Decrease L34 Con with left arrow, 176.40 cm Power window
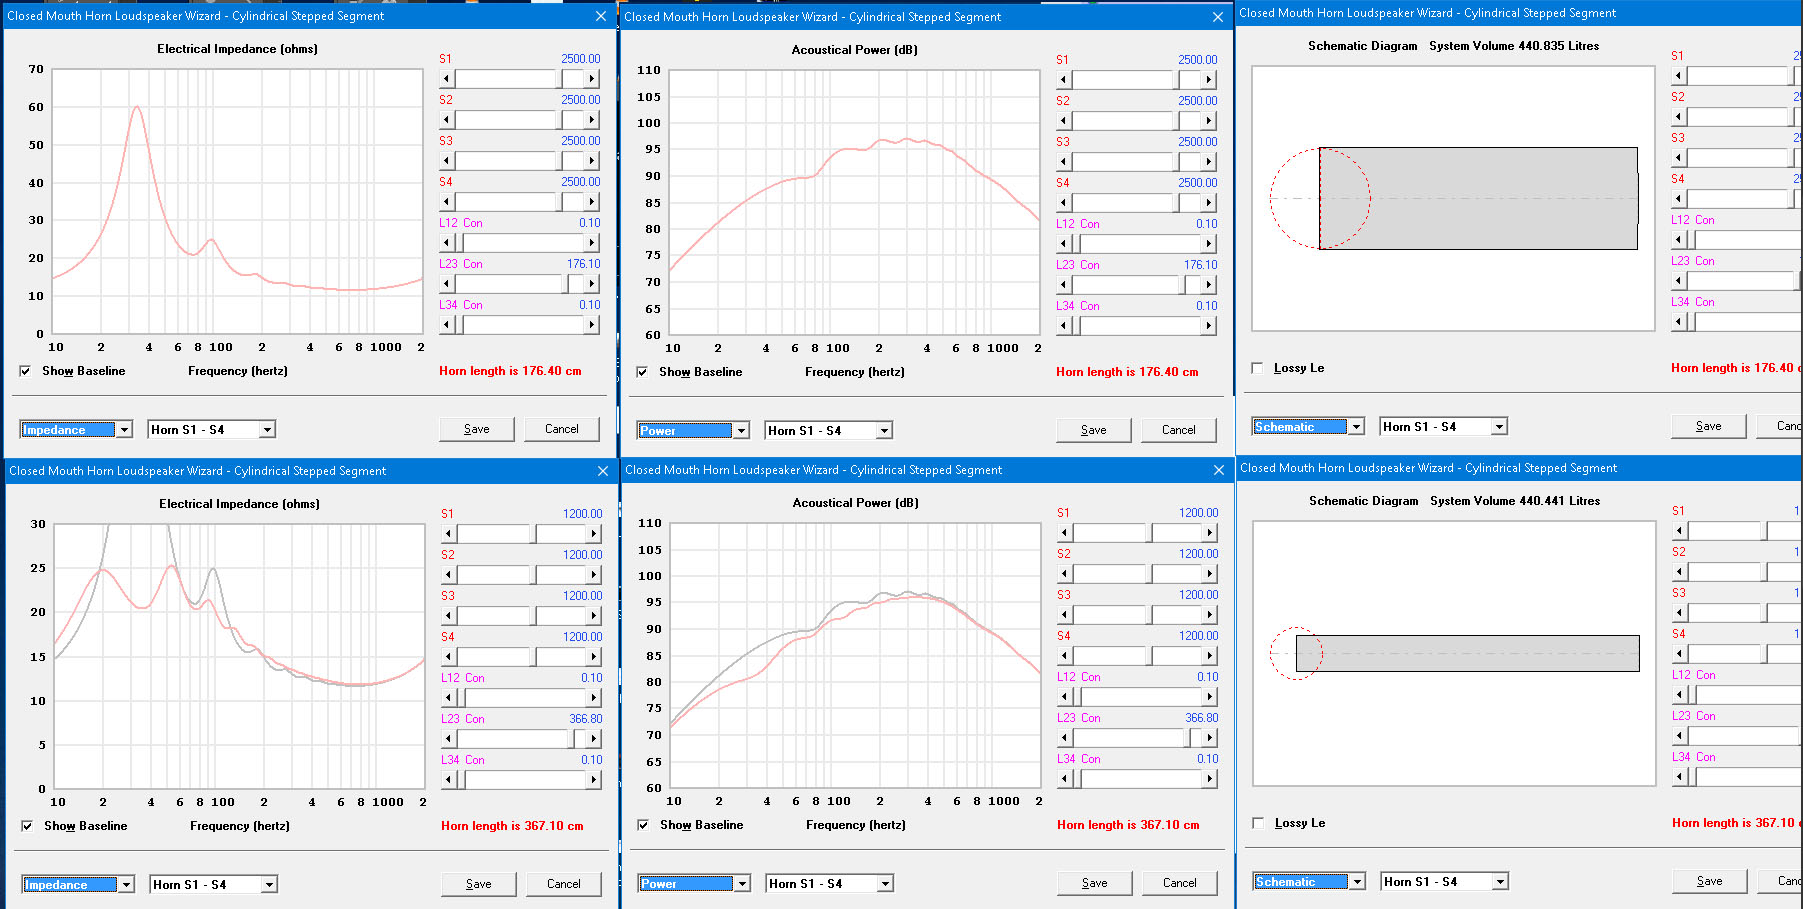This screenshot has height=909, width=1803. pos(1064,326)
